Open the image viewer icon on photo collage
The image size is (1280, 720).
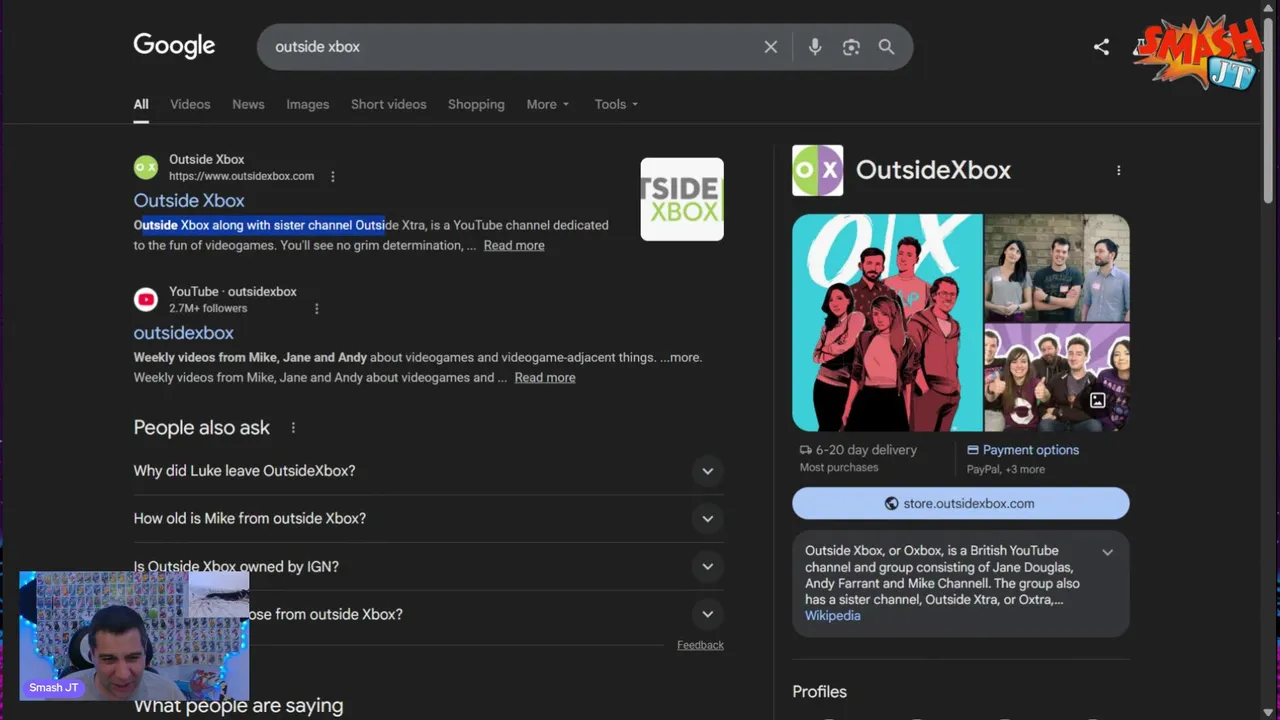(1097, 401)
